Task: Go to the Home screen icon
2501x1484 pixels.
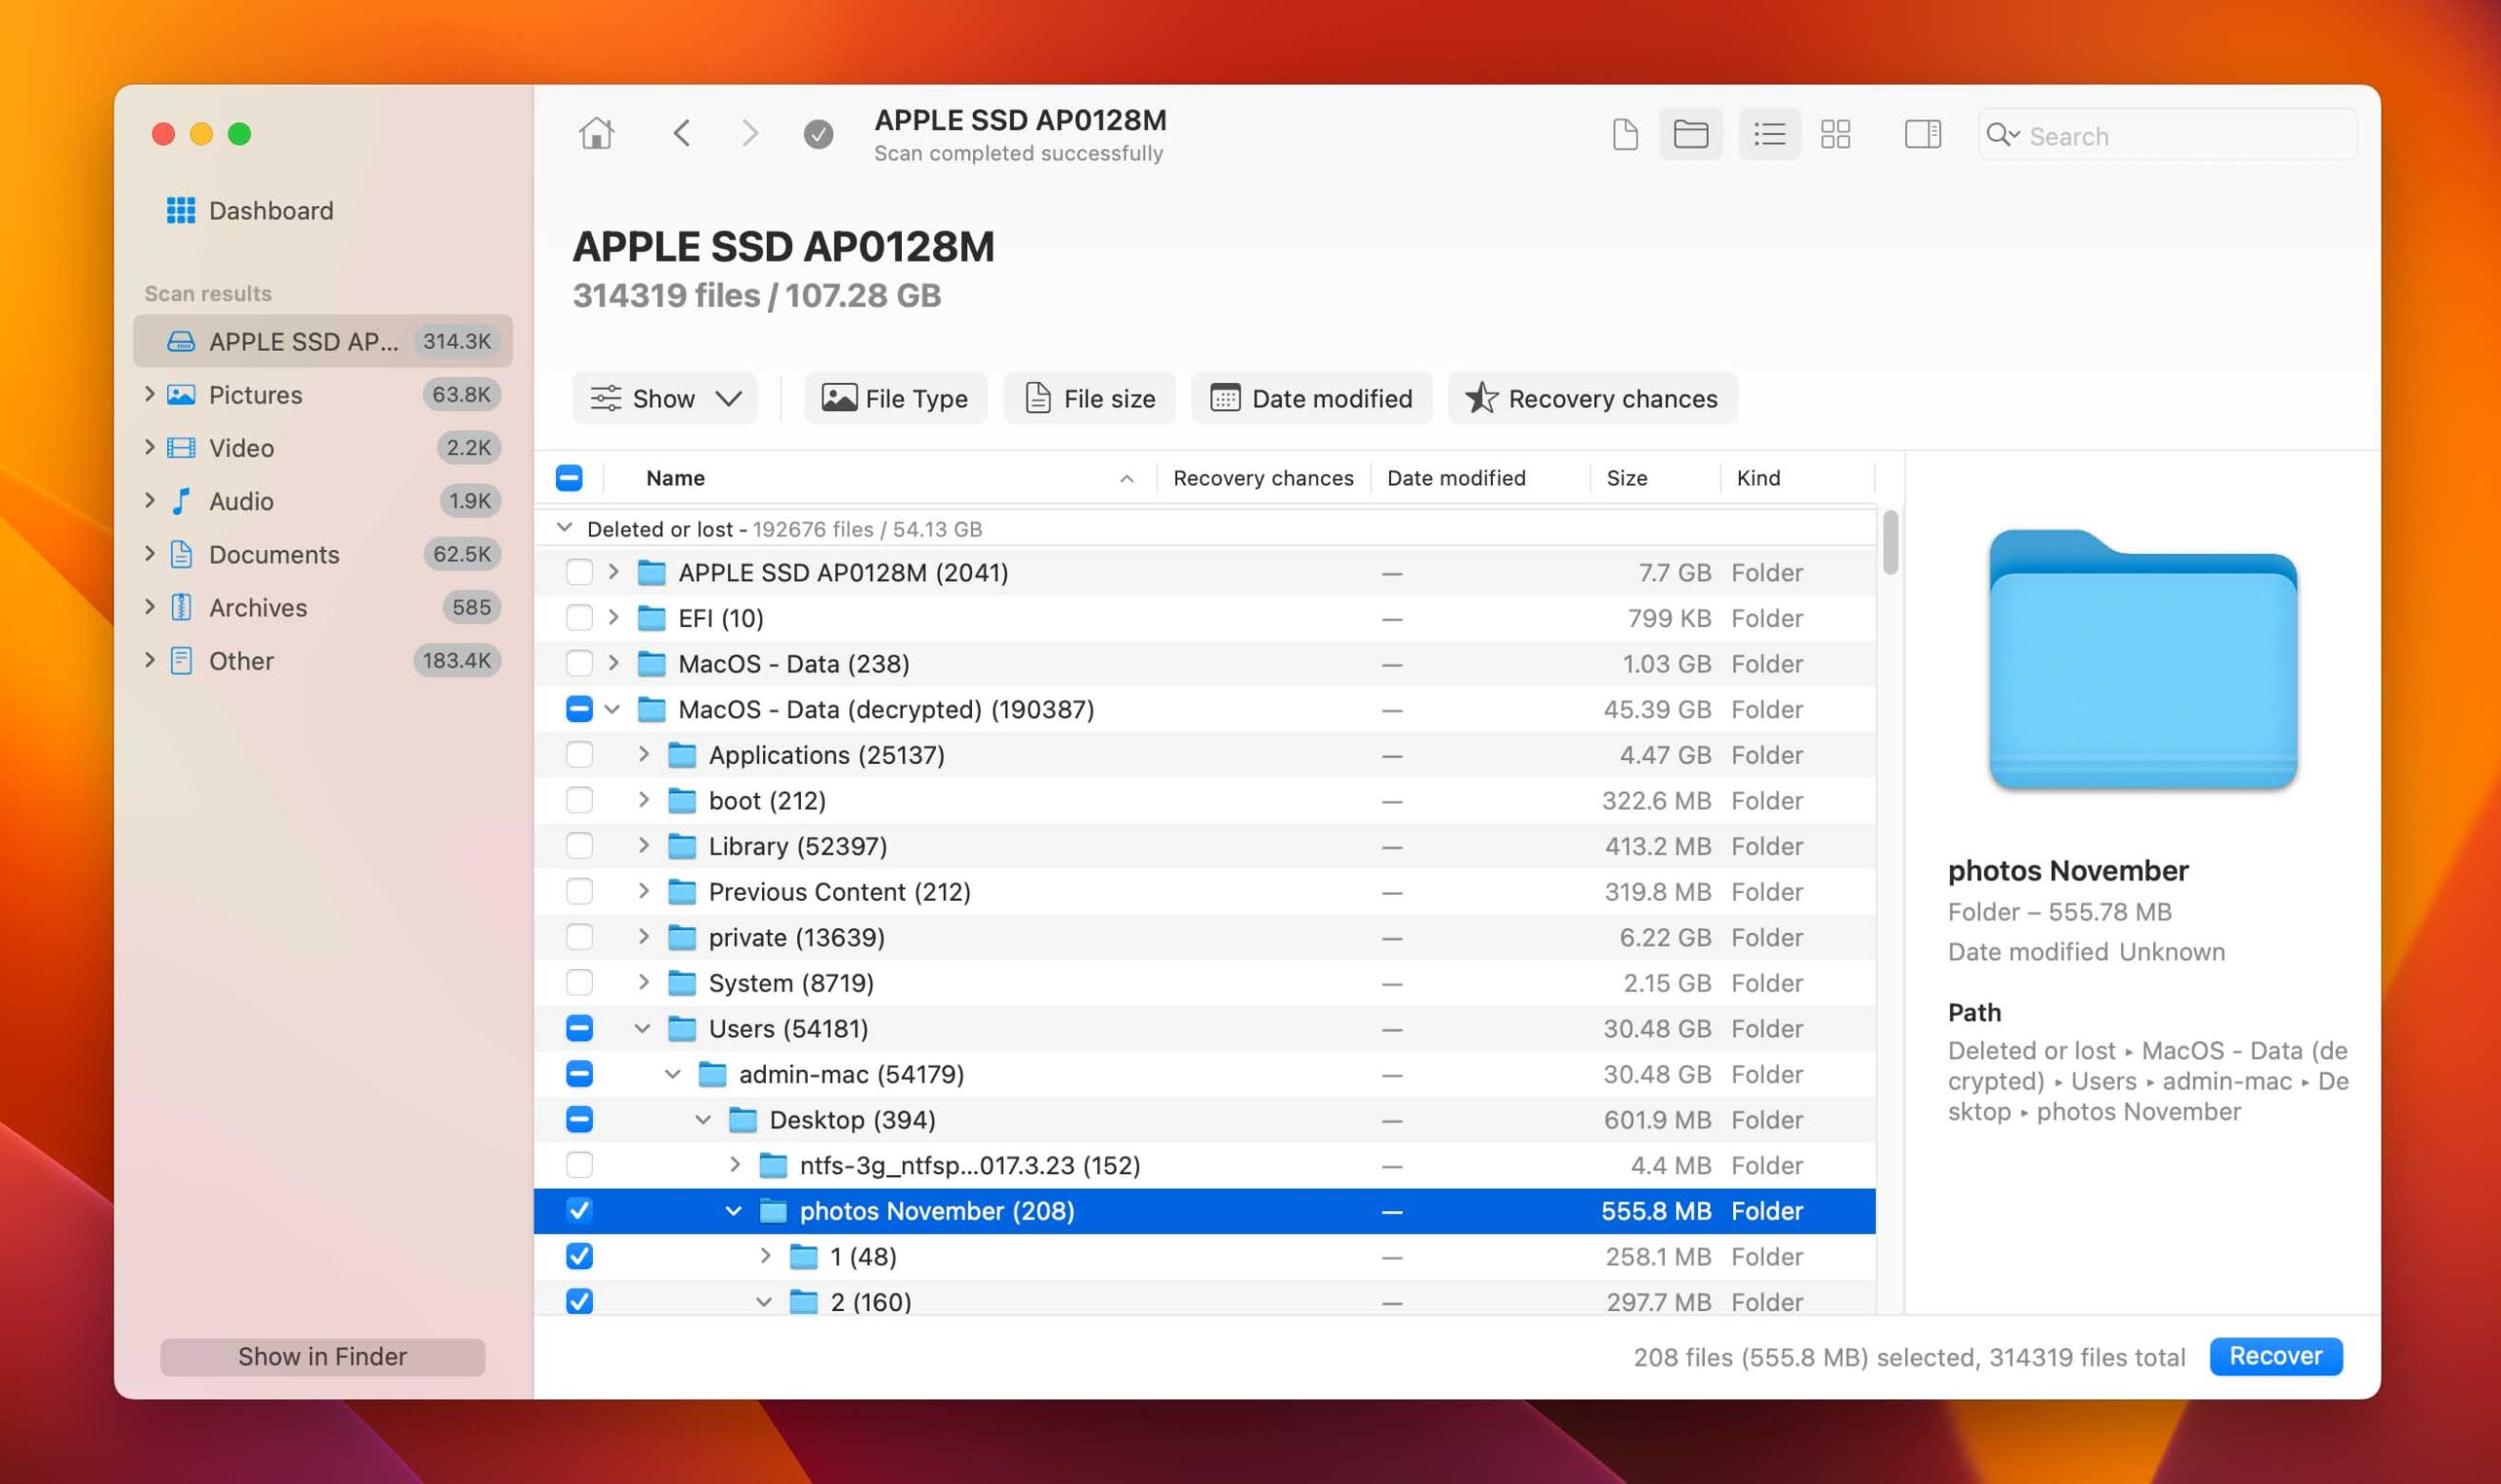Action: pos(596,134)
